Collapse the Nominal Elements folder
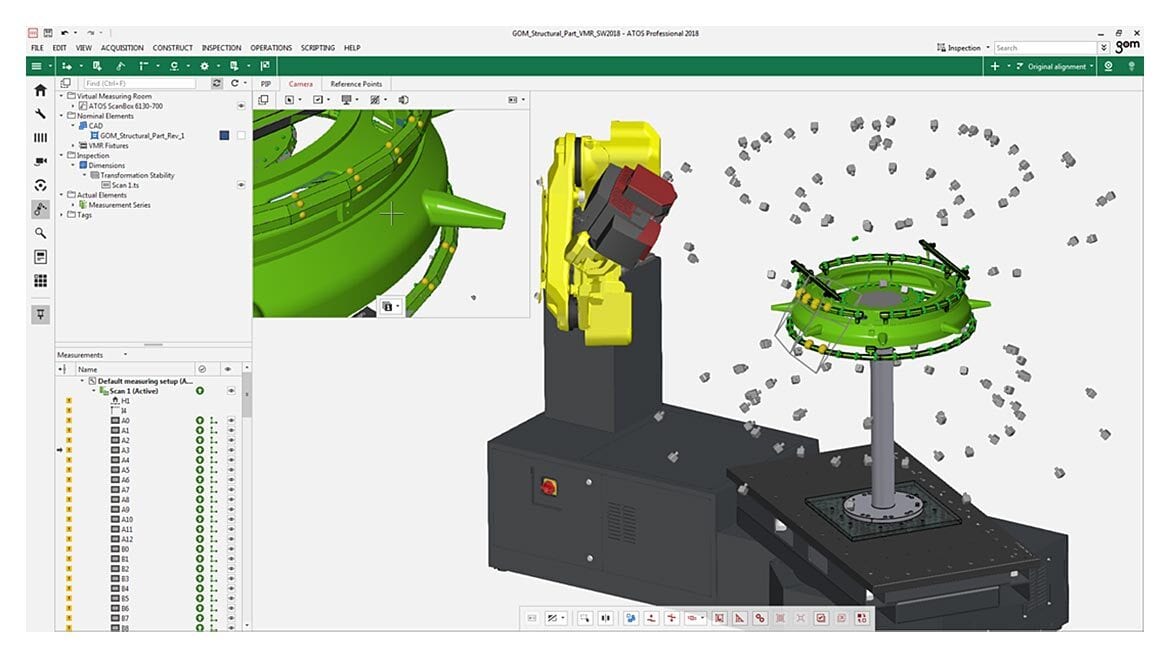This screenshot has height=658, width=1170. click(62, 116)
